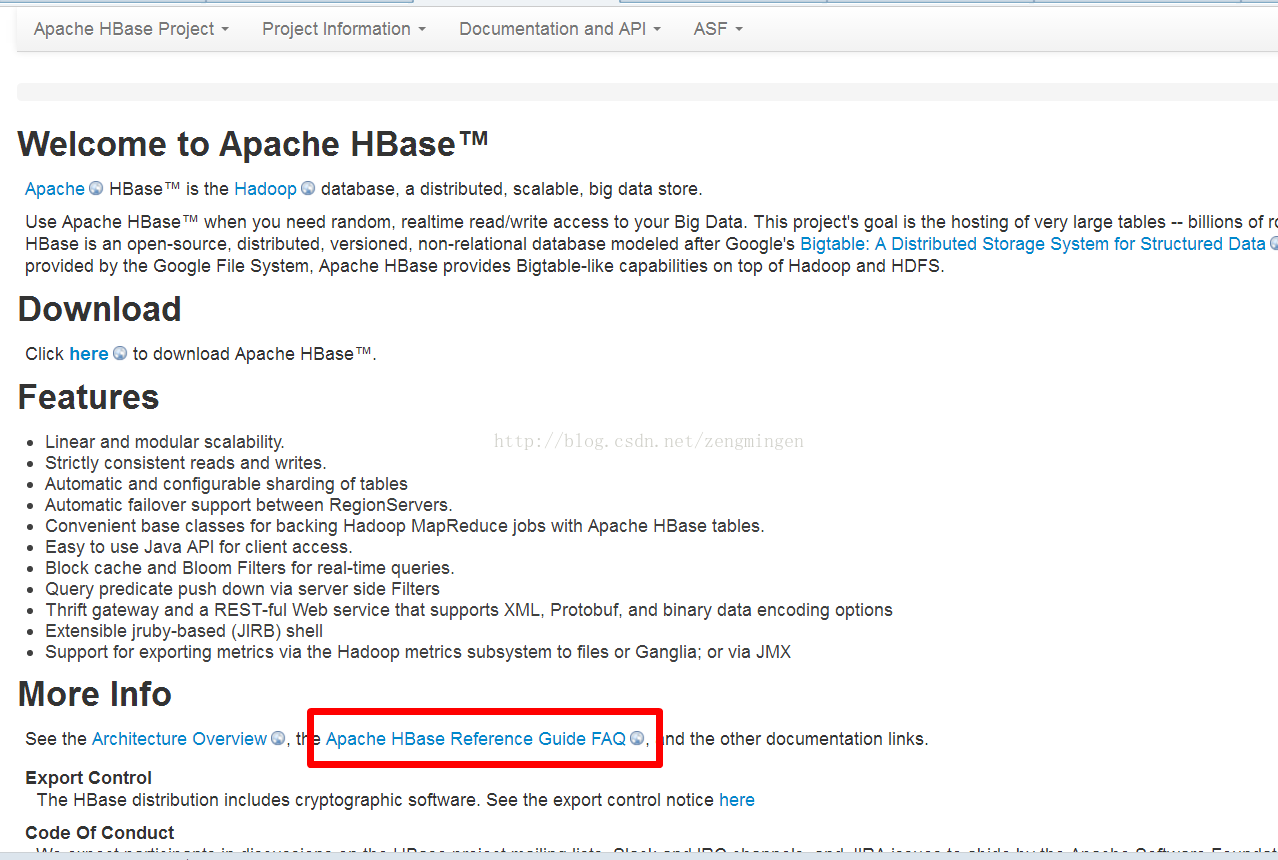1278x860 pixels.
Task: Click external icon after download 'here'
Action: [x=120, y=354]
